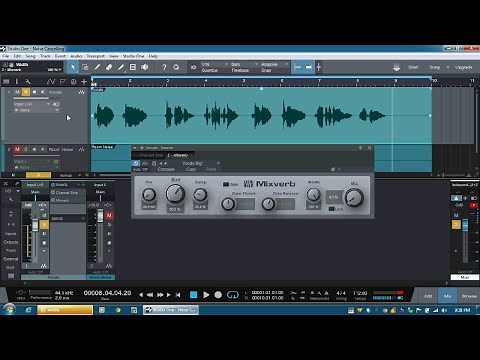This screenshot has height=360, width=480.
Task: Show automation using the curve icon
Action: pos(51,81)
